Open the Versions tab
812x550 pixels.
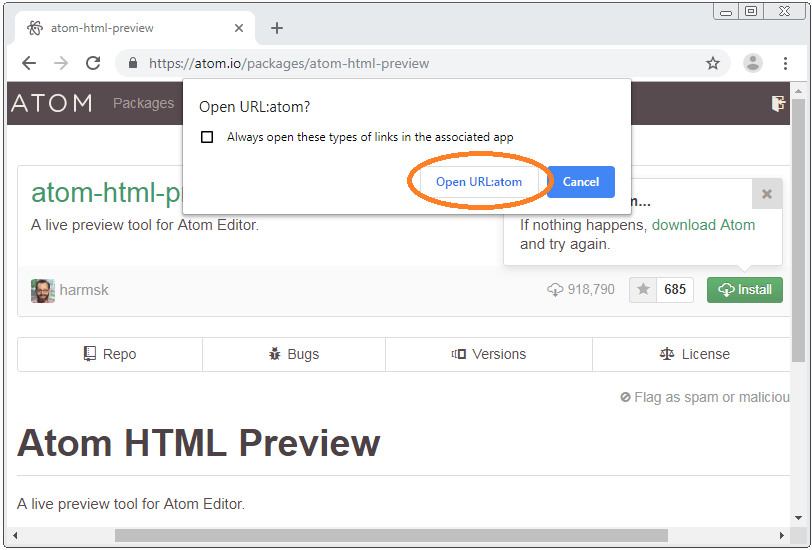coord(489,354)
